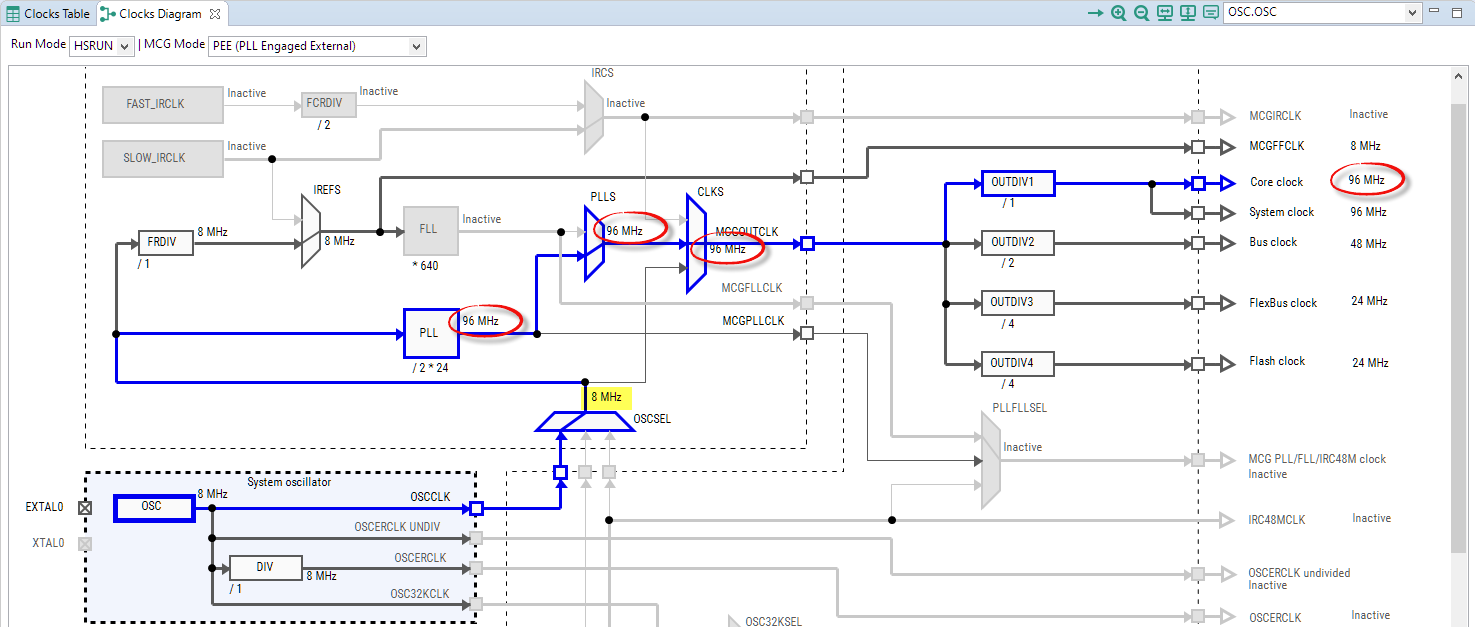Toggle the XTAL0 pin checkbox

[x=85, y=543]
